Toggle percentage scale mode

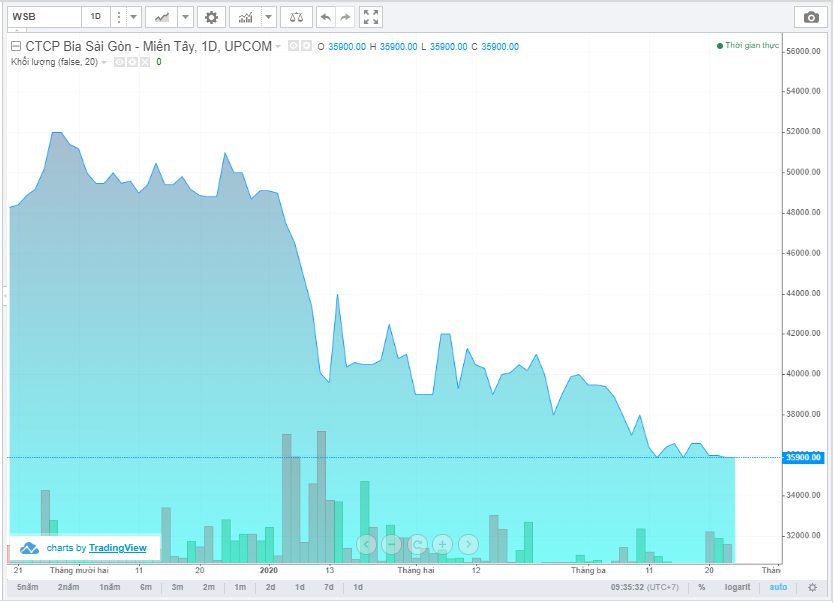[x=702, y=587]
